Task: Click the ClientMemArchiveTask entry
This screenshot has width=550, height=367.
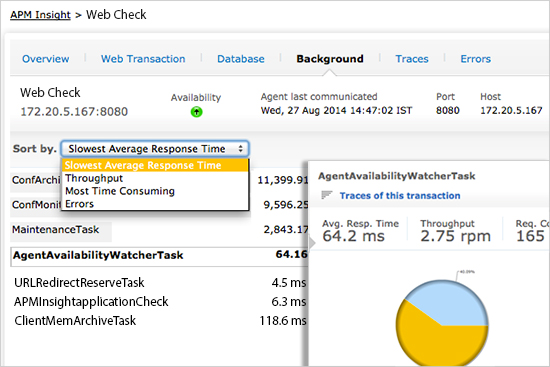Action: pos(75,320)
